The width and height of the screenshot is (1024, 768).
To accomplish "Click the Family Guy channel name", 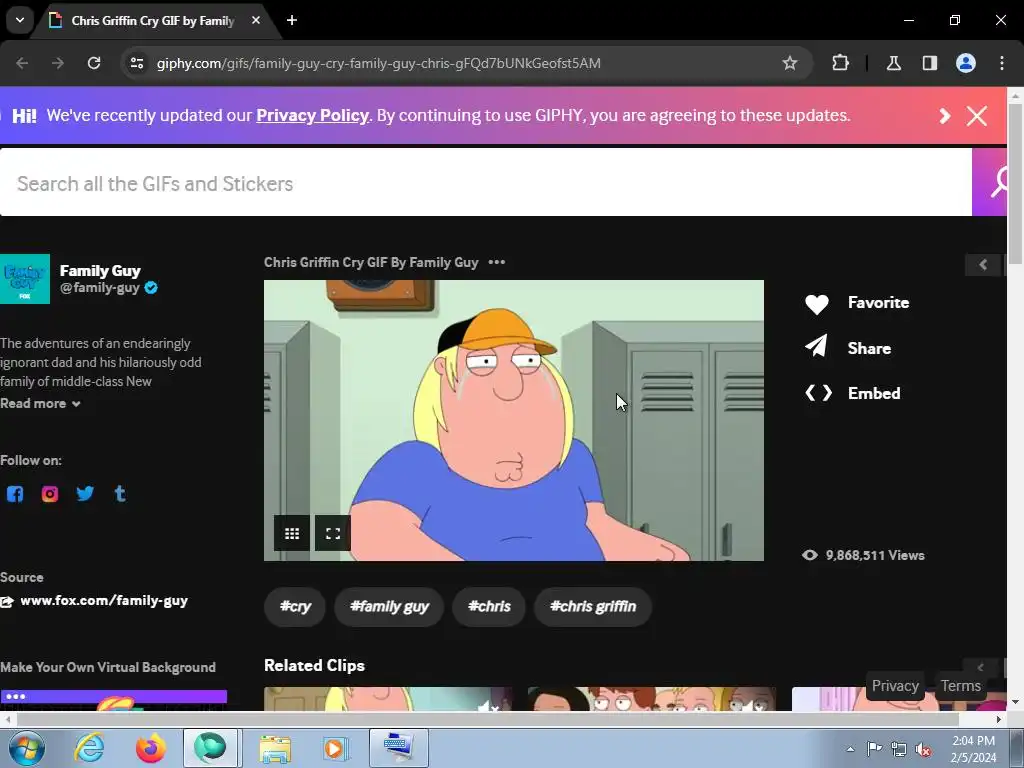I will 100,270.
